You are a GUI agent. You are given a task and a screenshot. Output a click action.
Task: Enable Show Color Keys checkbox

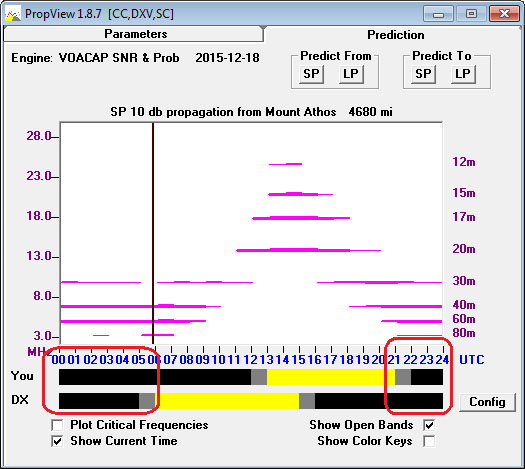[429, 441]
